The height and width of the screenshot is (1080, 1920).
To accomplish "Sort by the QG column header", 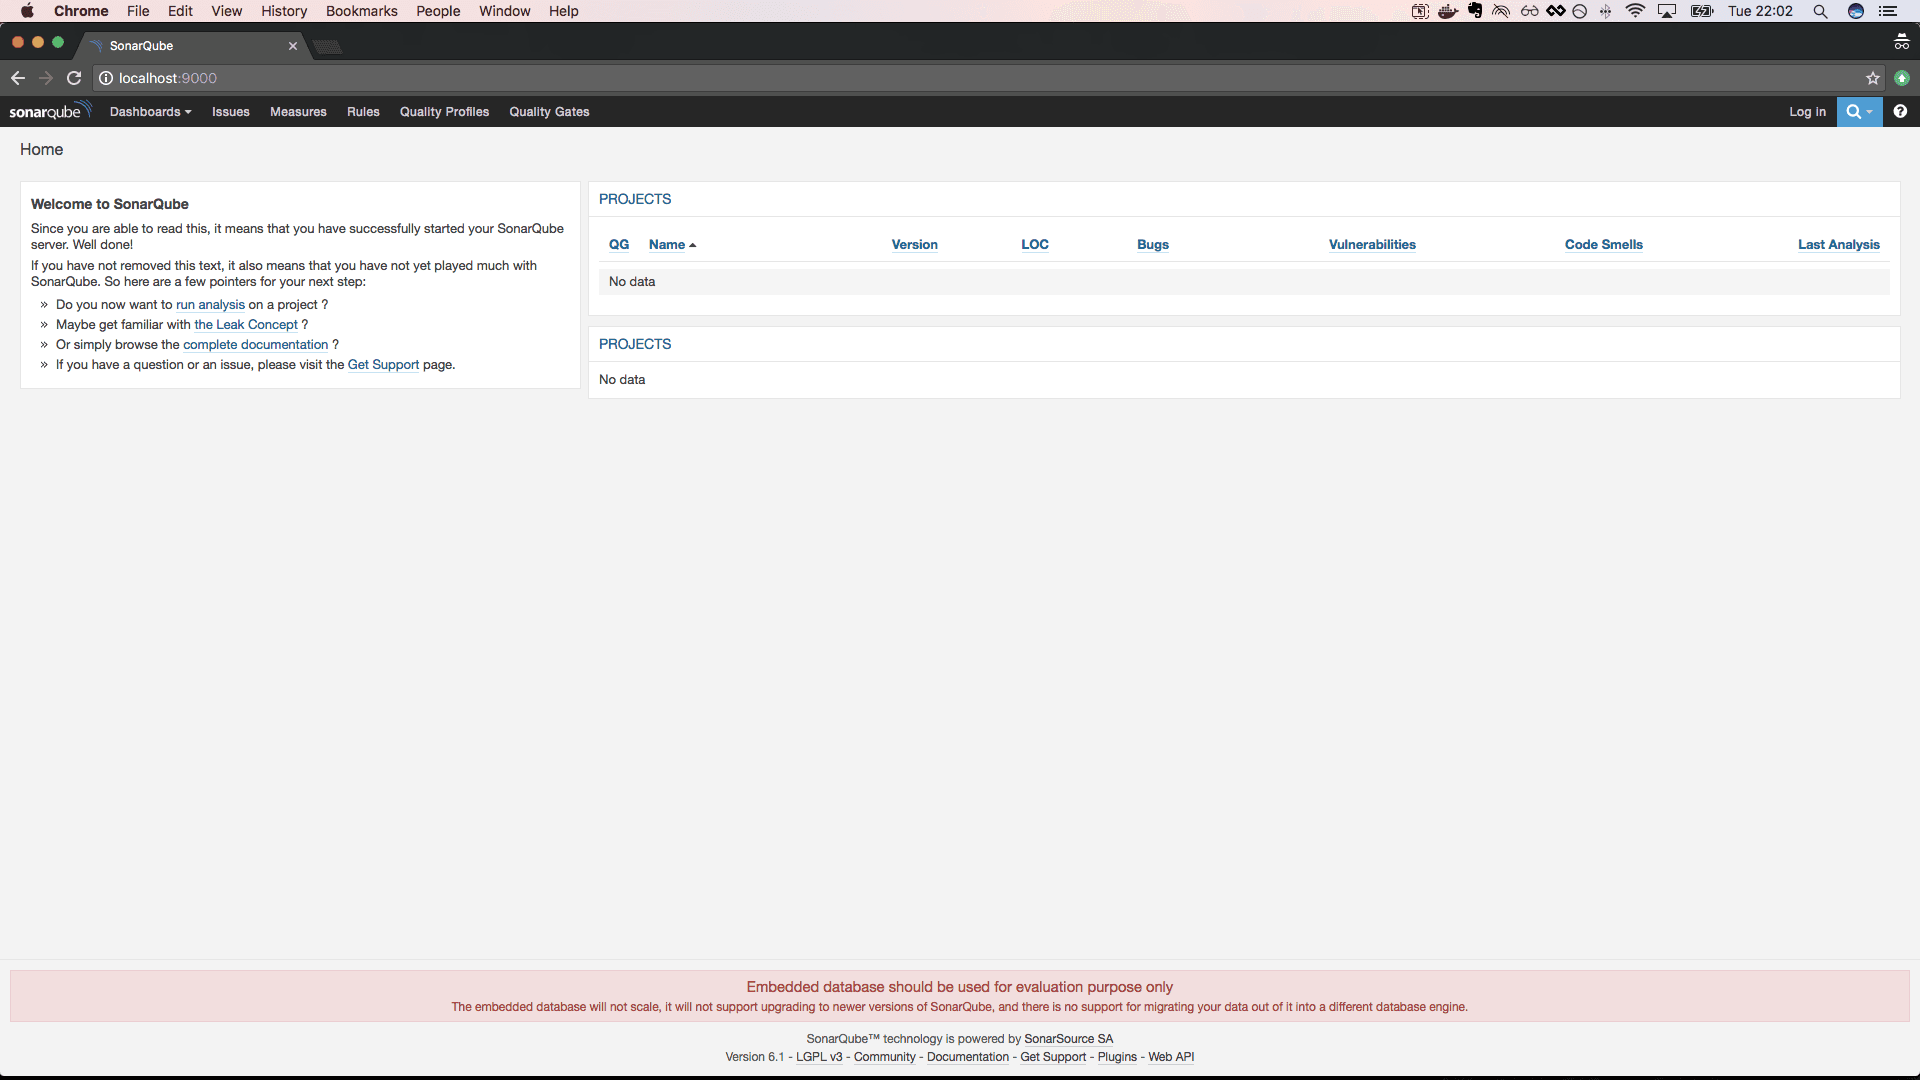I will coord(619,245).
